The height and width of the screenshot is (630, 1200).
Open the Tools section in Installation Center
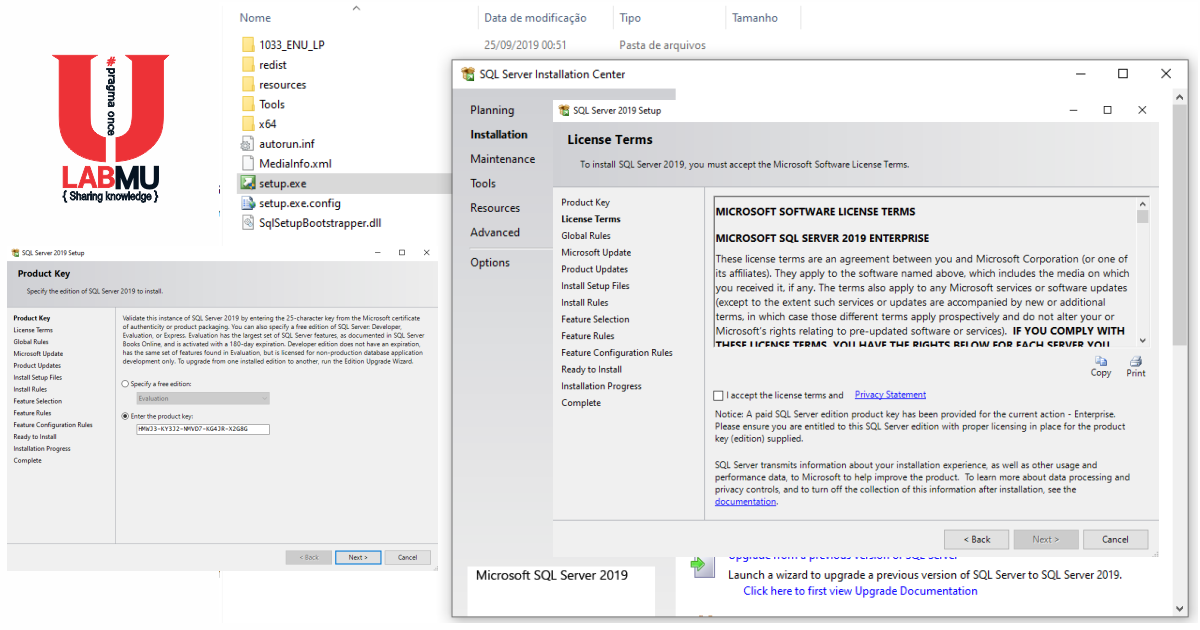(483, 183)
